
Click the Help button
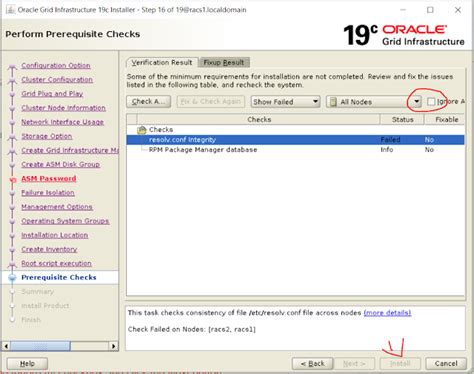point(27,363)
